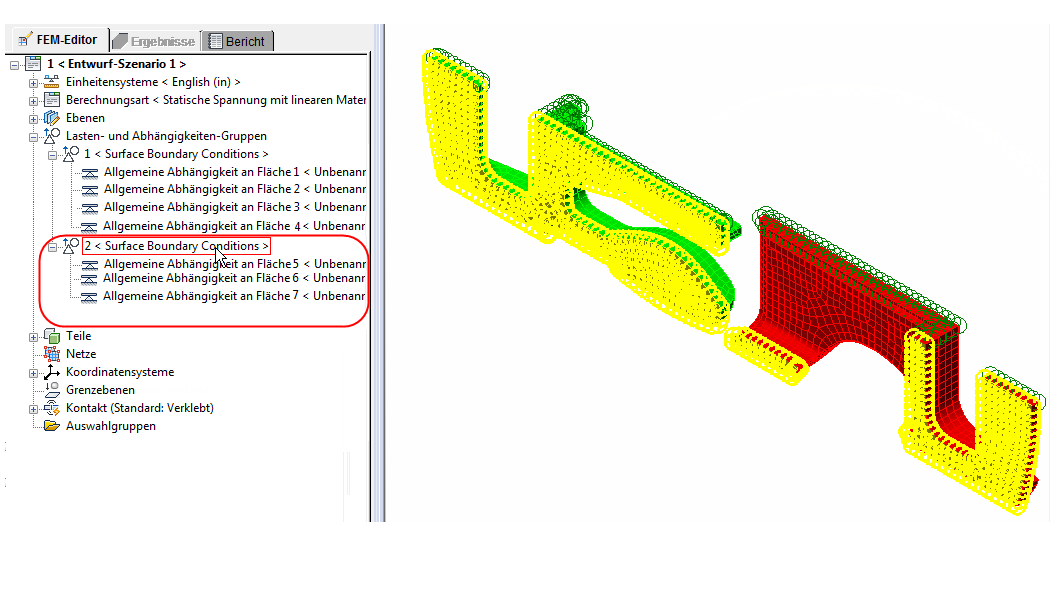Collapse the Entwurf-Szenario 1 root node
This screenshot has width=1050, height=602.
tap(15, 65)
